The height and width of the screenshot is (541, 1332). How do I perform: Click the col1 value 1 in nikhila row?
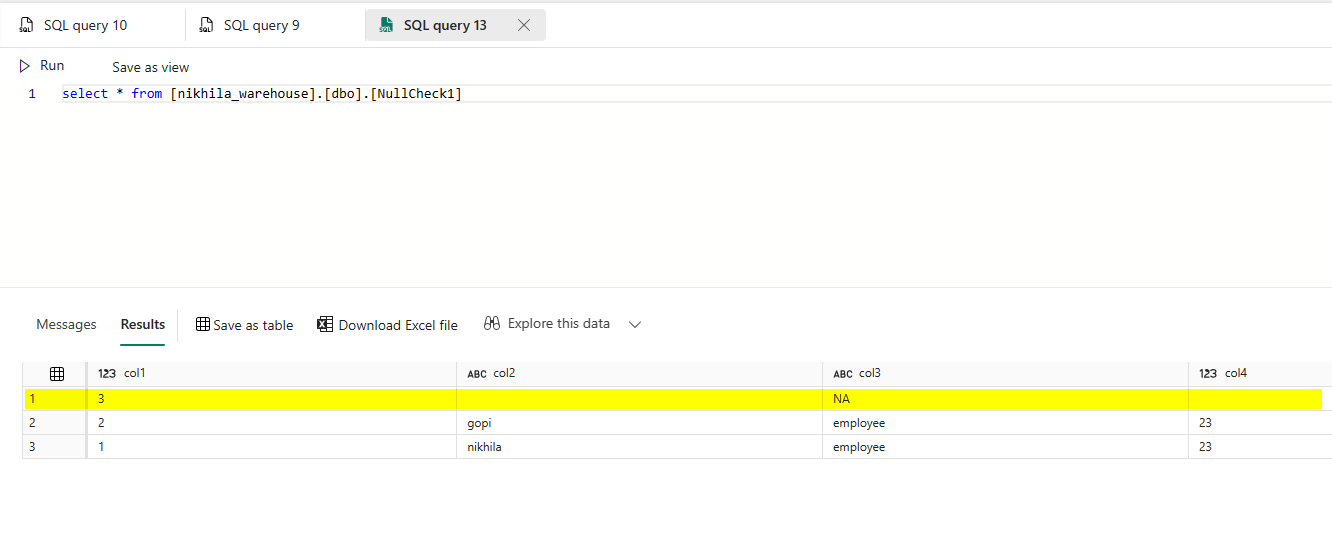(271, 447)
